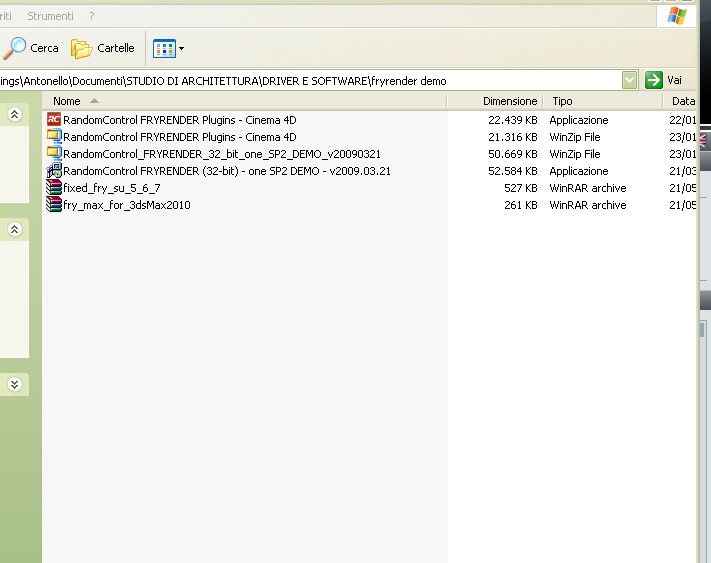Screen dimensions: 711x563
Task: Click the 22.439 KB size cell
Action: 512,120
